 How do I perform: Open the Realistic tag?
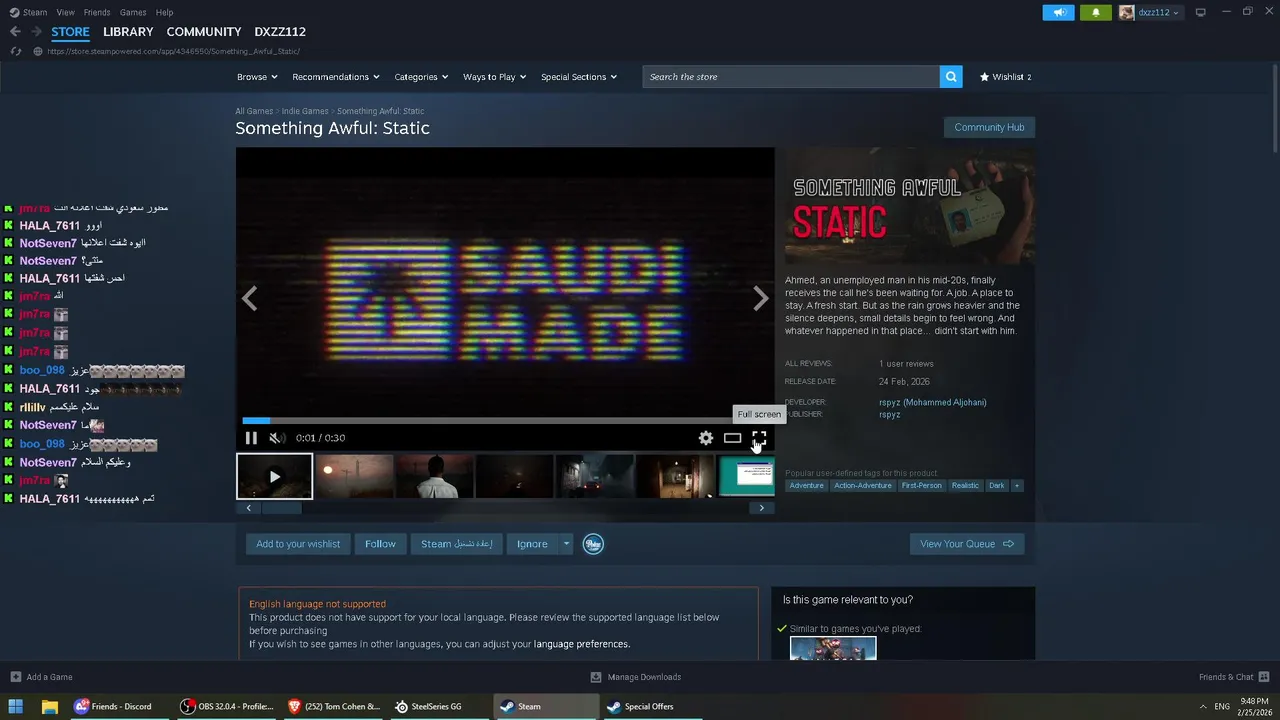pos(965,486)
